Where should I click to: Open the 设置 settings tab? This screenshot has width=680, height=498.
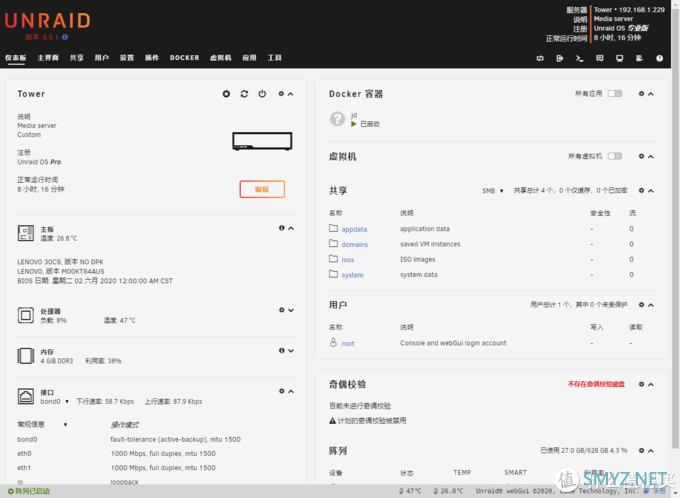click(127, 58)
